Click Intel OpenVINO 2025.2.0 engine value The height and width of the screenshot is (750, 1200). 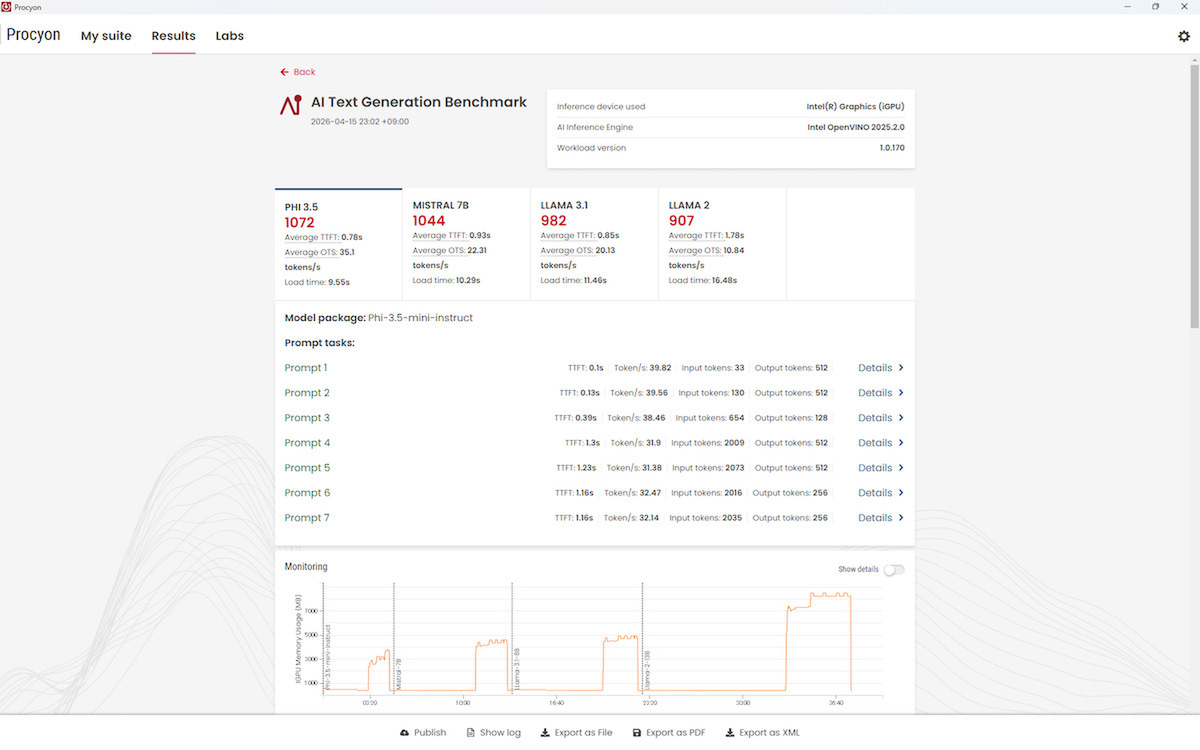(856, 127)
